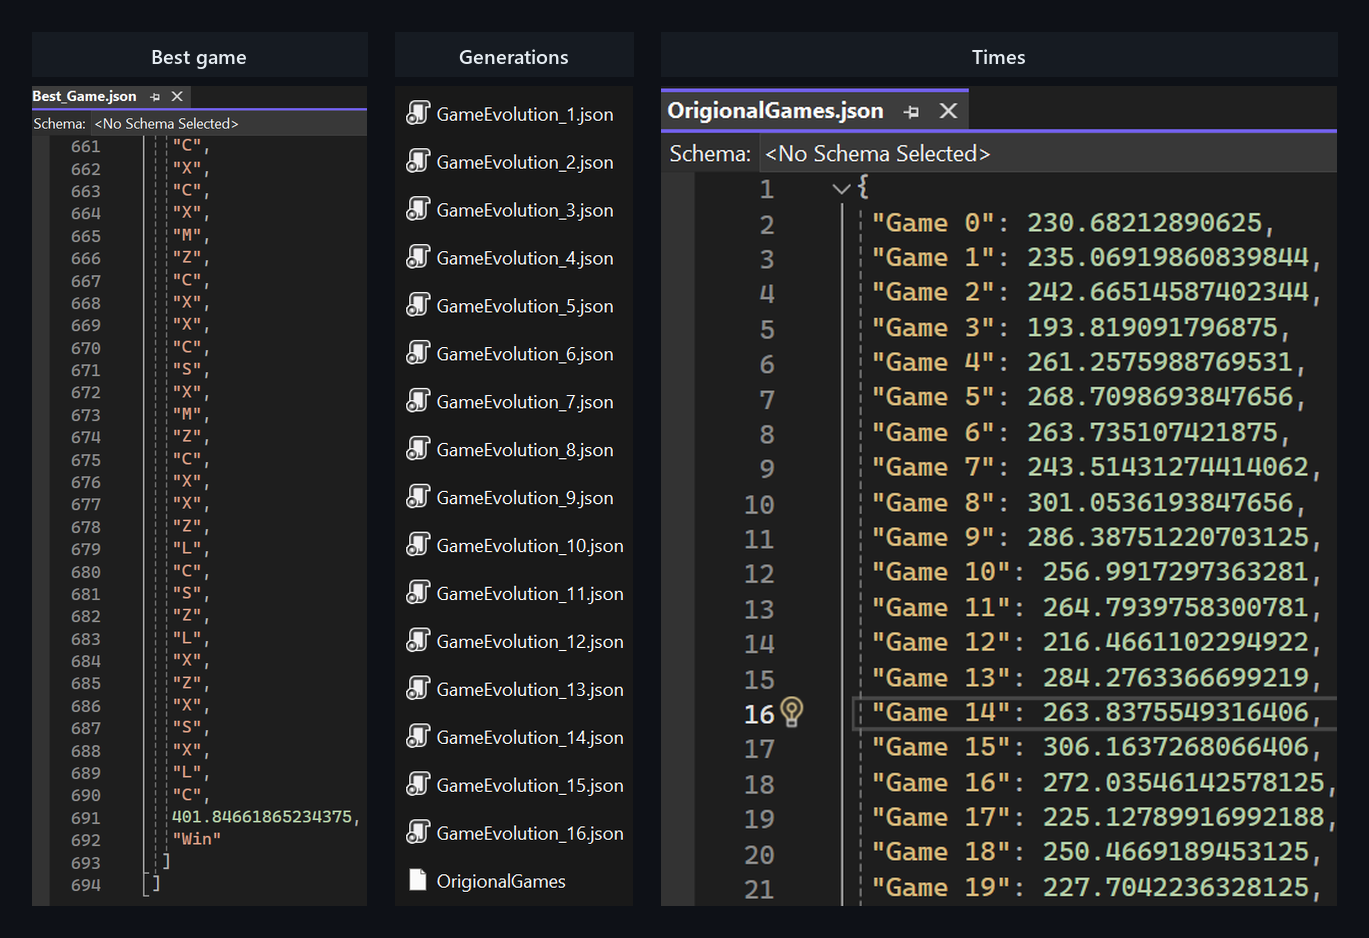Click the "Game 14" line entry

point(1095,713)
